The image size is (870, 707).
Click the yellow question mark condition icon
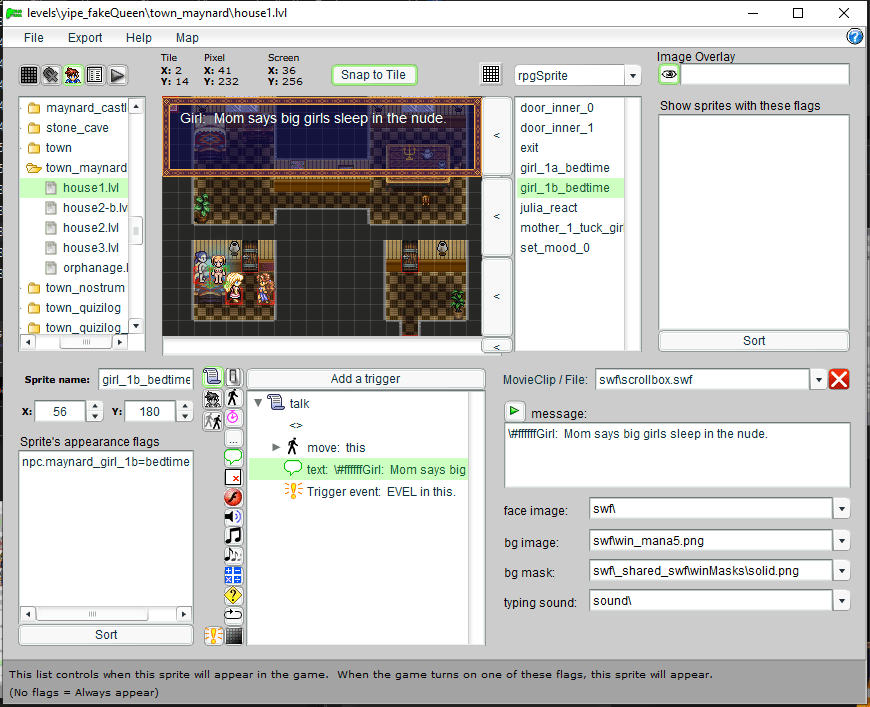(x=233, y=595)
